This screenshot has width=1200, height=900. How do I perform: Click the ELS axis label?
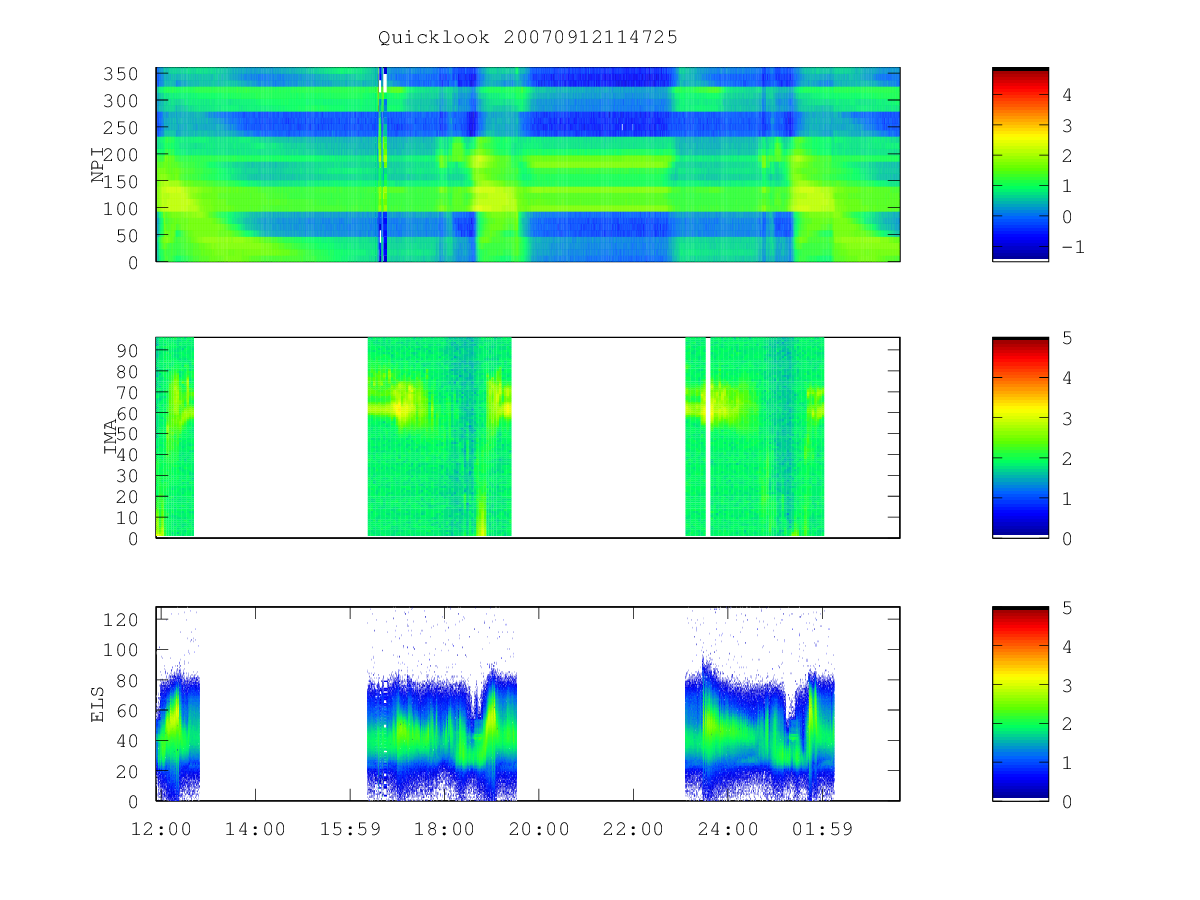[98, 704]
